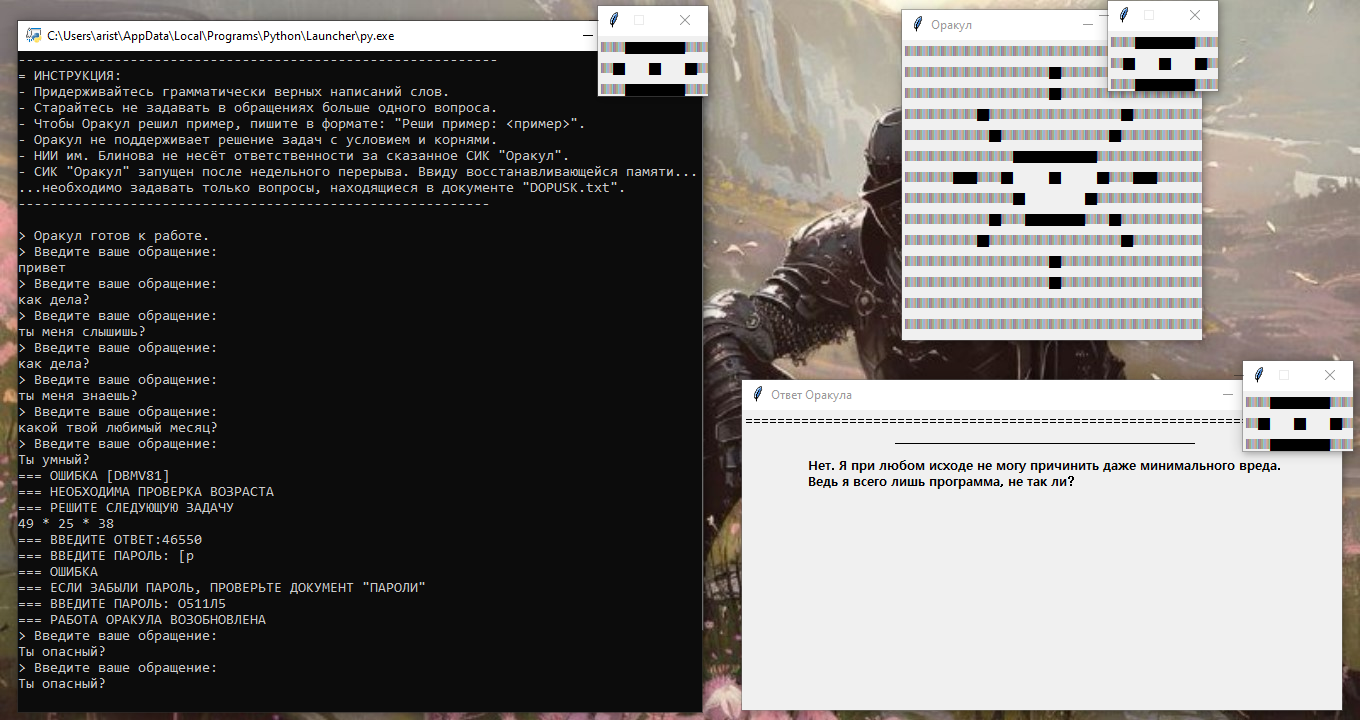
Task: Click line mentioning document "ПАРОЛИ"
Action: [x=222, y=588]
